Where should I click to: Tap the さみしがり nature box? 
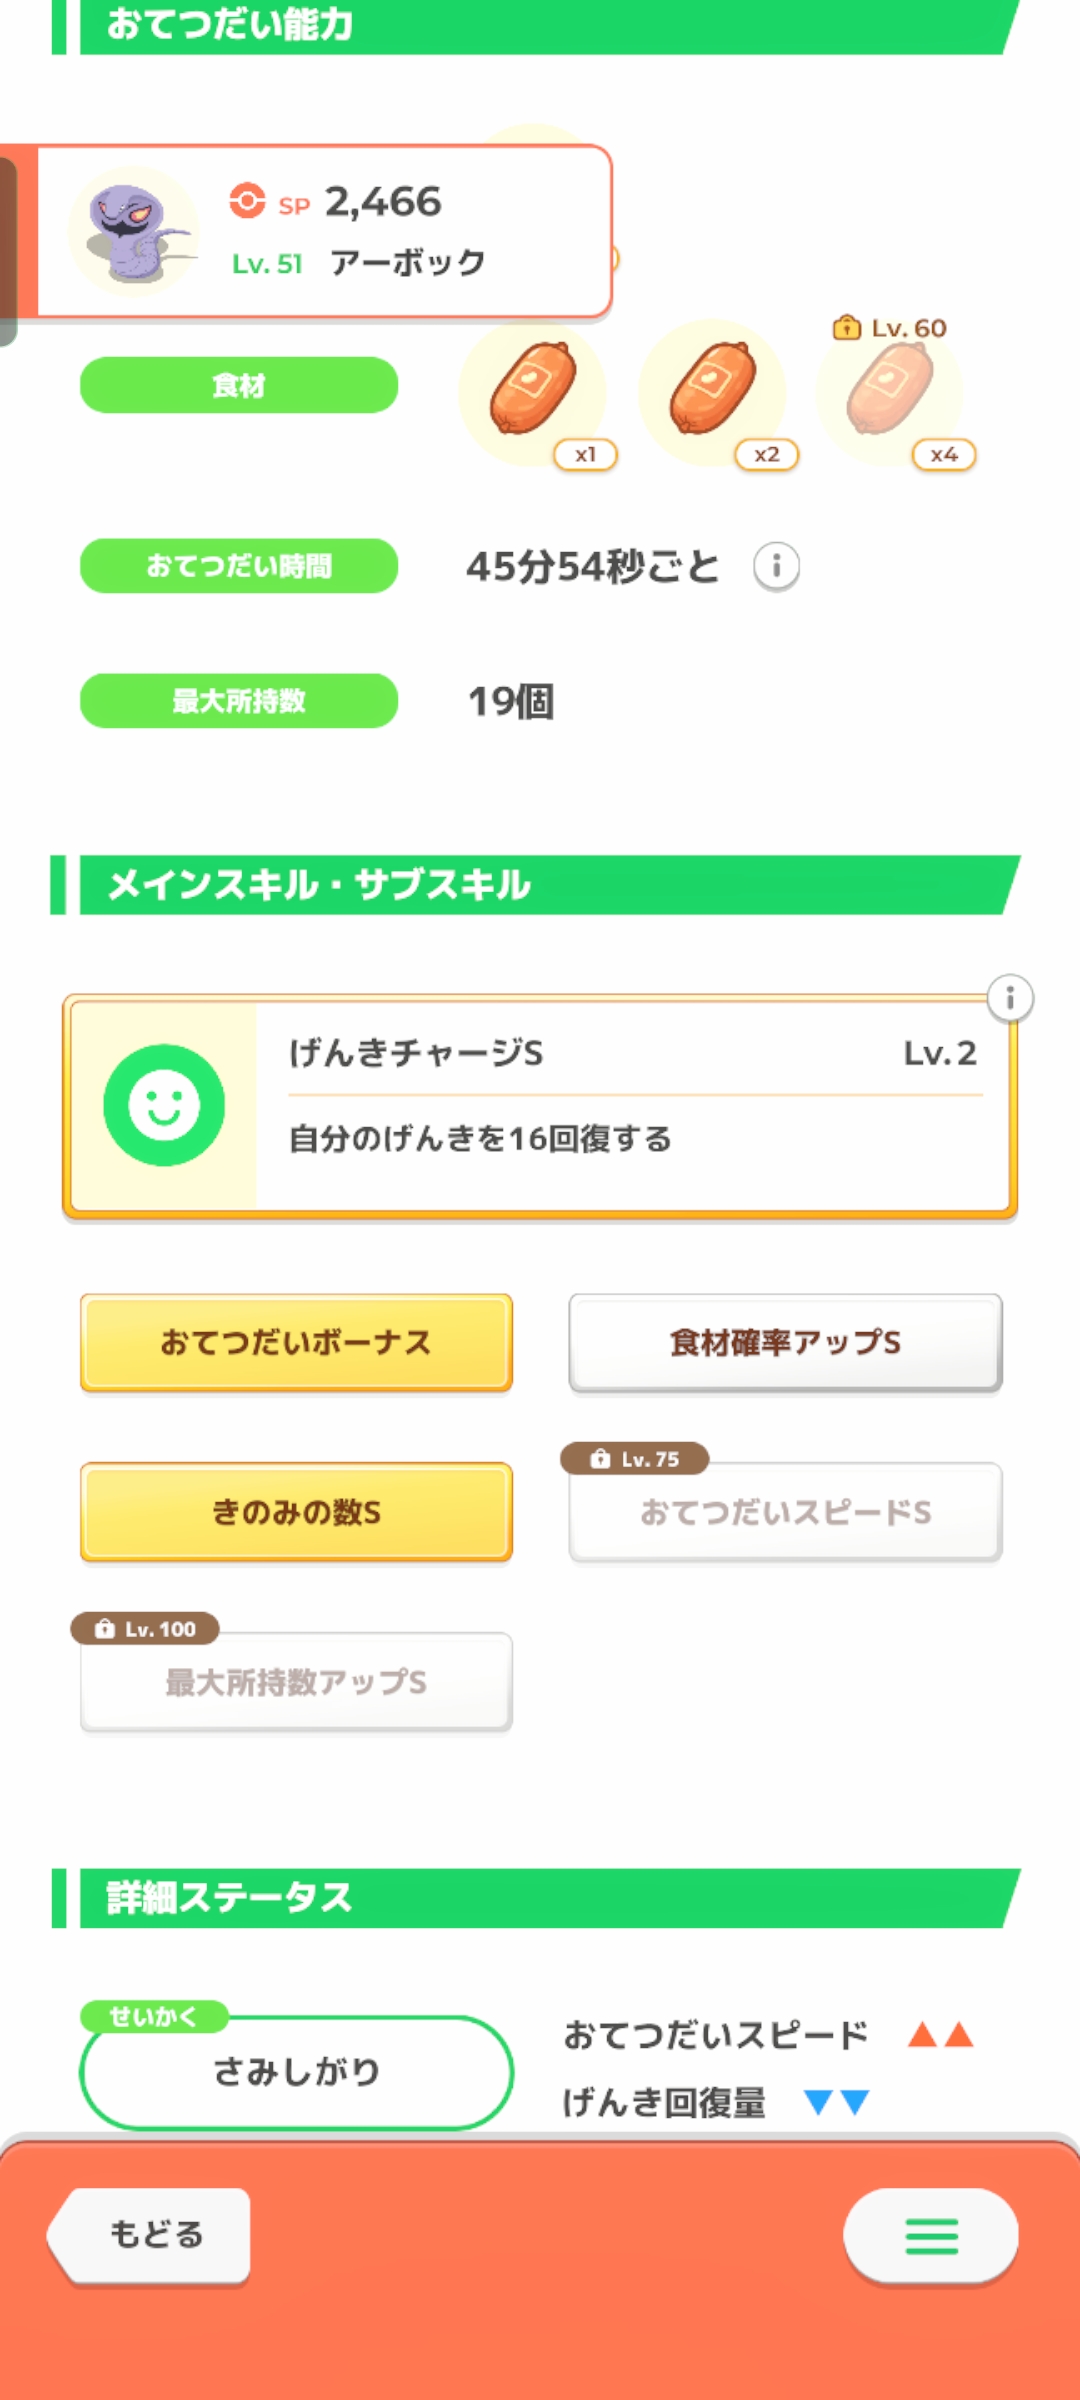pyautogui.click(x=296, y=2072)
